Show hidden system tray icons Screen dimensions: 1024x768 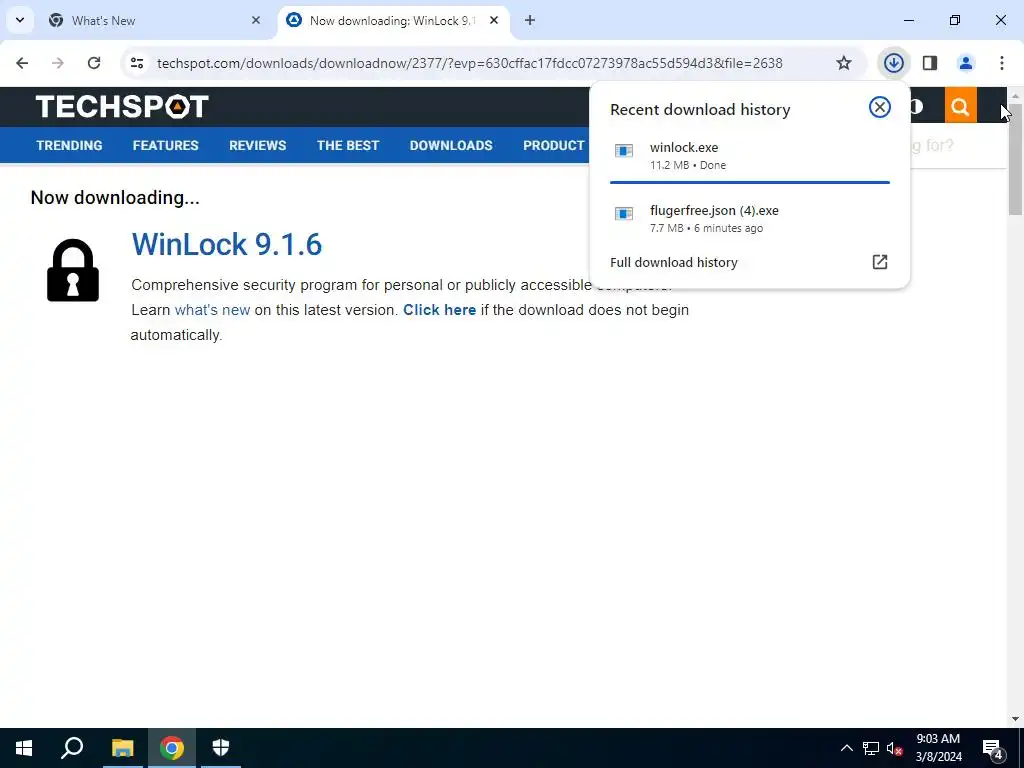(x=846, y=748)
